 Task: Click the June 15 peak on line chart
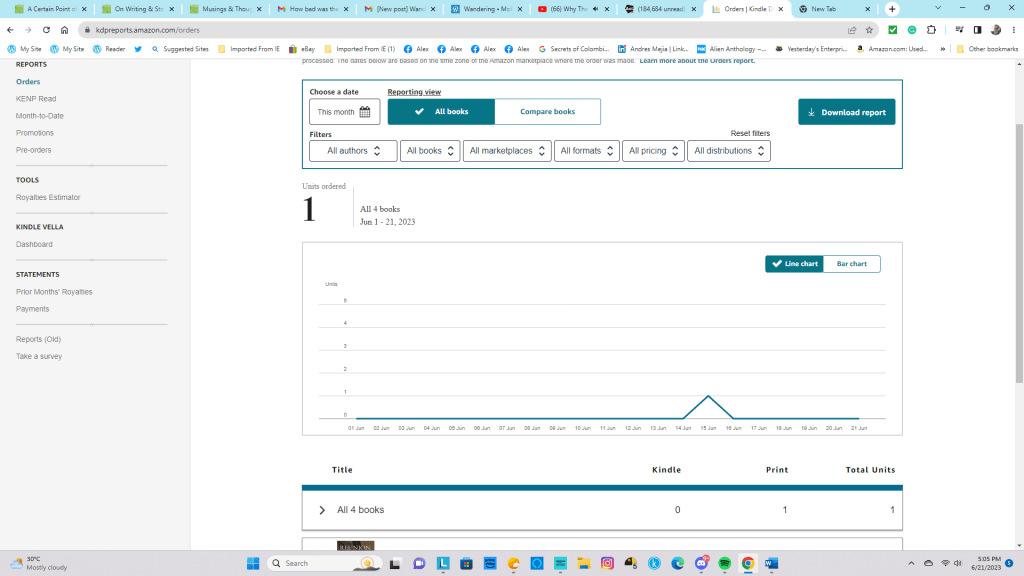click(x=708, y=396)
